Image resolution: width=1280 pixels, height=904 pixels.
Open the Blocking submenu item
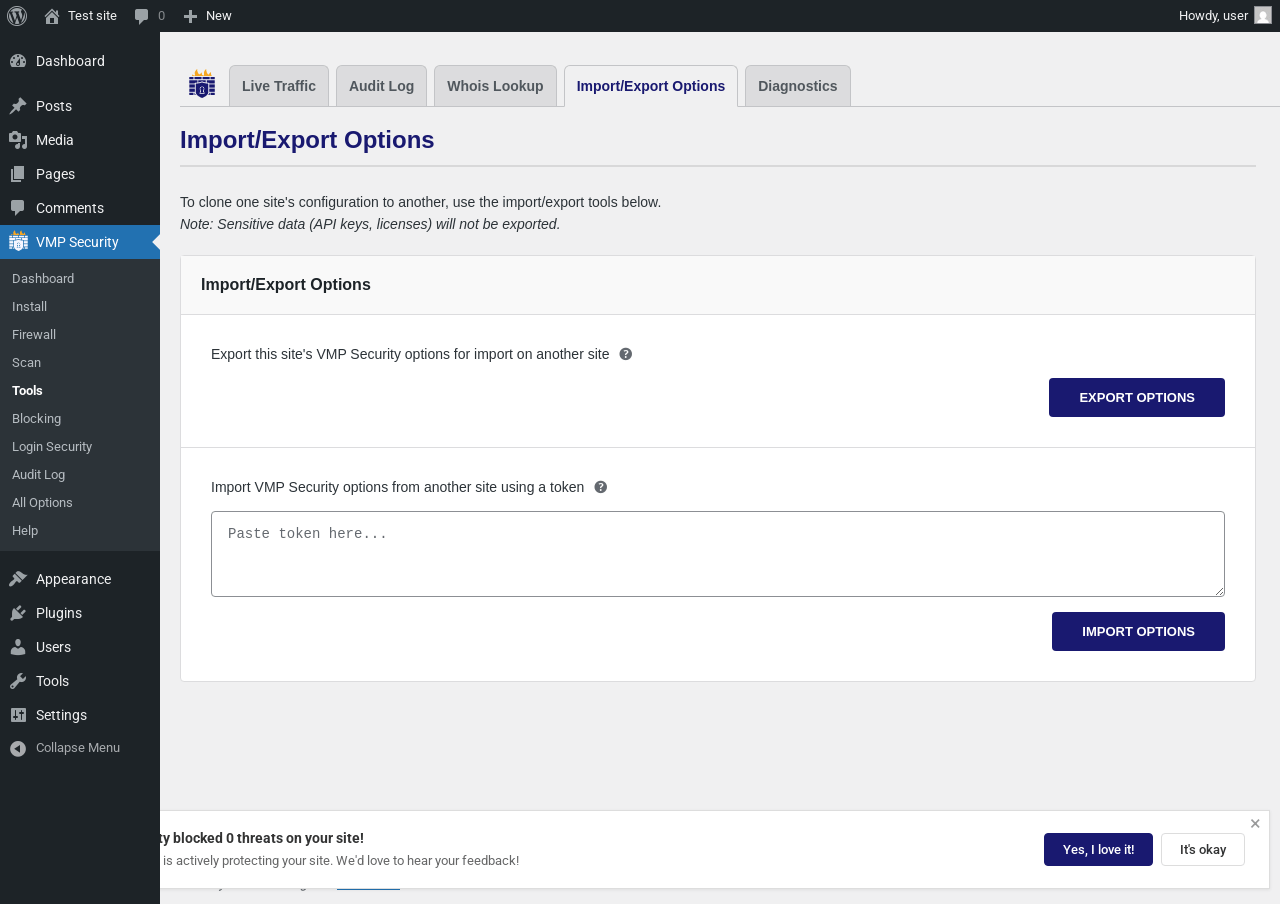click(80, 418)
